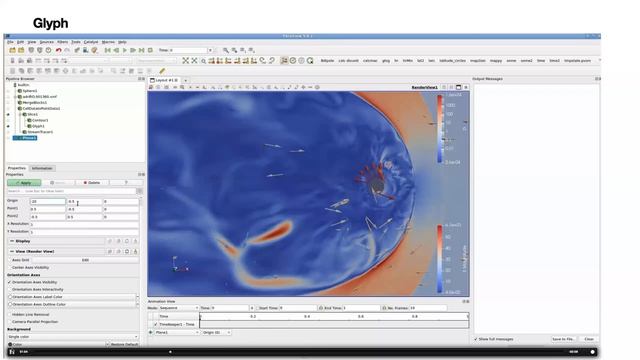The width and height of the screenshot is (640, 360).
Task: Open the Origin (0) property dropdown
Action: (x=216, y=332)
